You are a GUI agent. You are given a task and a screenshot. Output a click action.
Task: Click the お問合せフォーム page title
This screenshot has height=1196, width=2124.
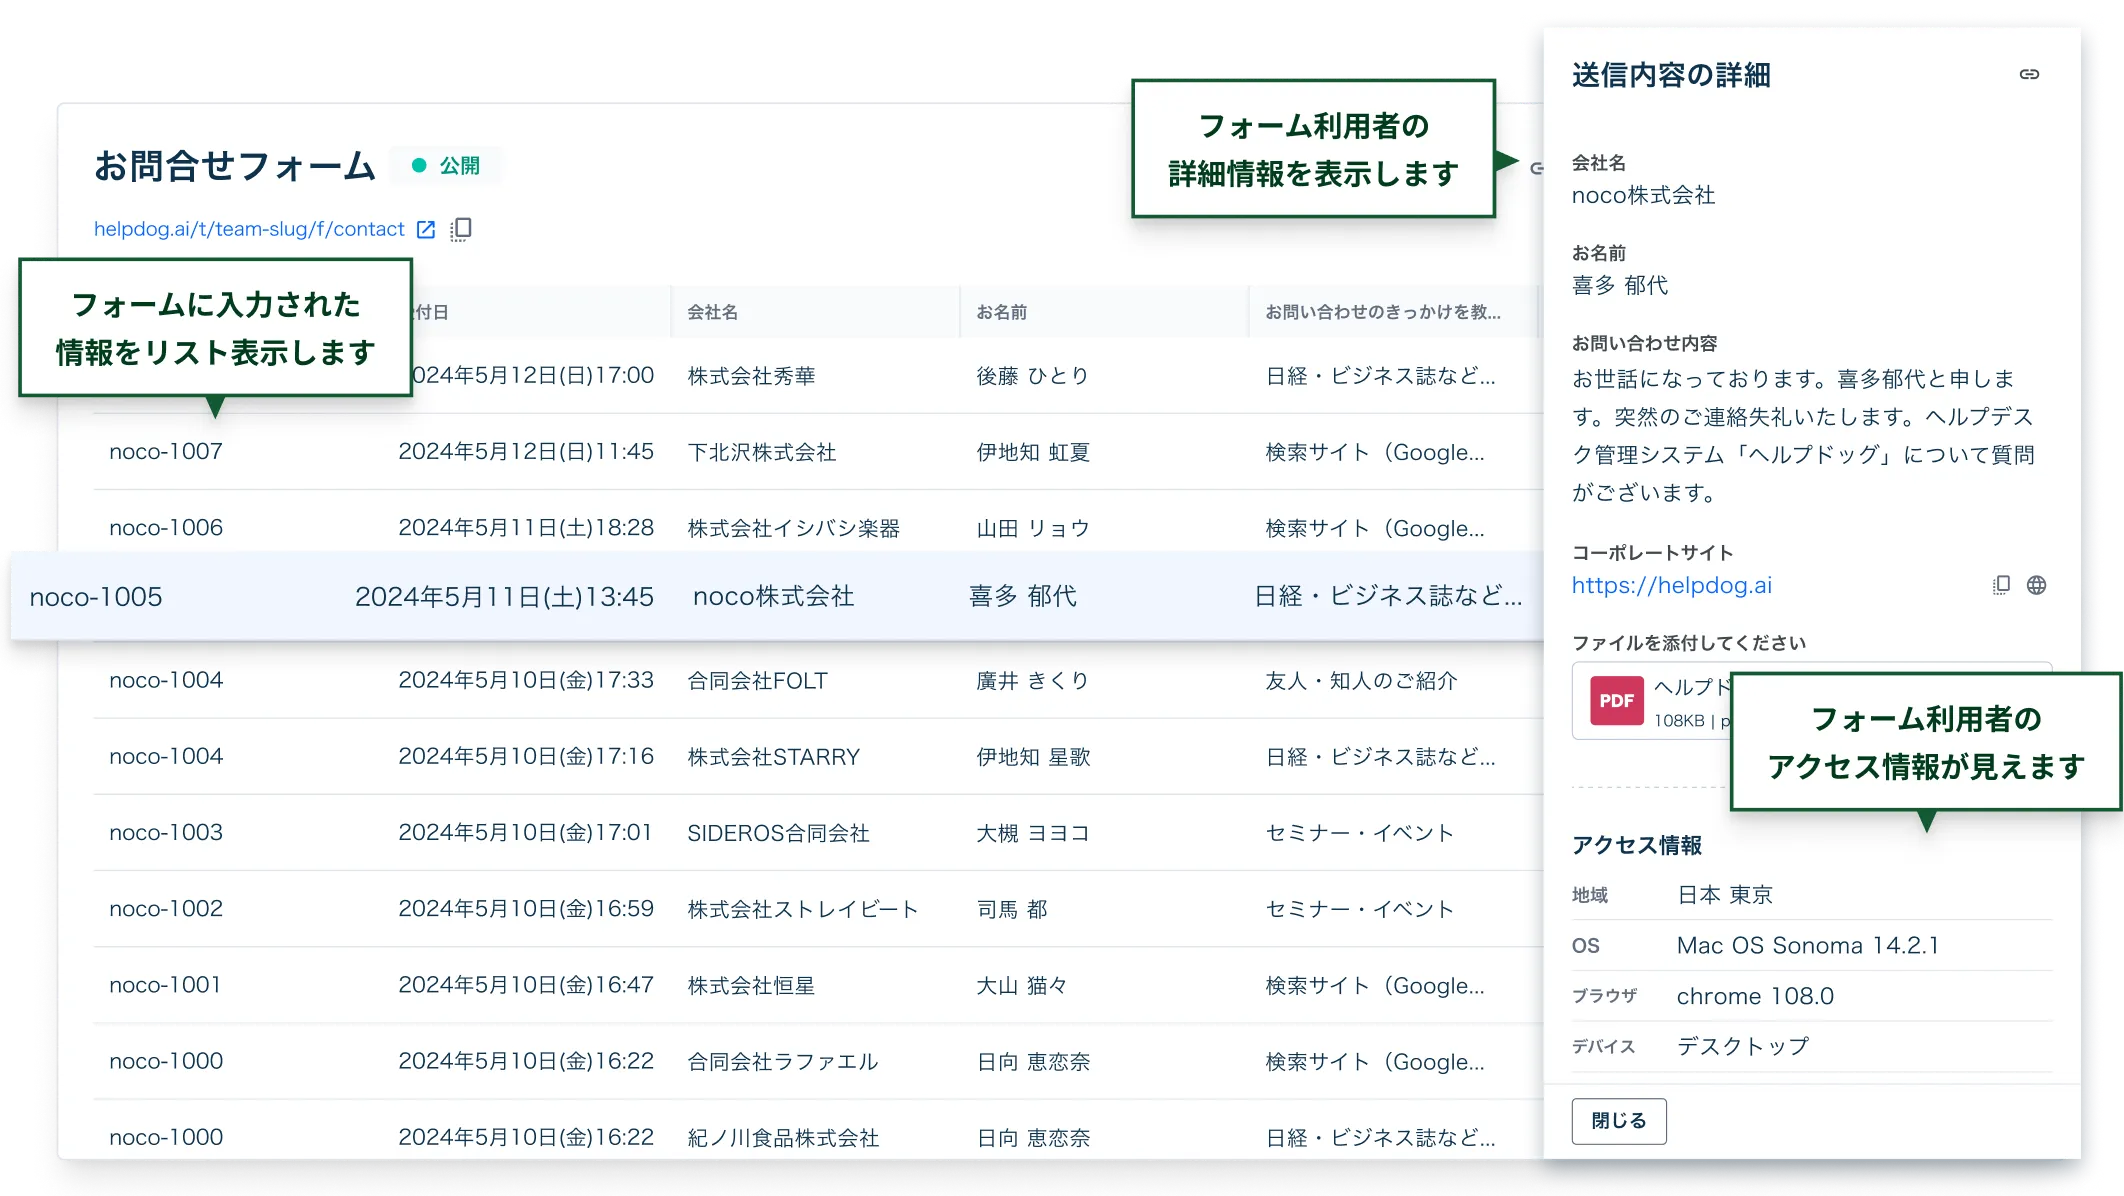click(235, 166)
